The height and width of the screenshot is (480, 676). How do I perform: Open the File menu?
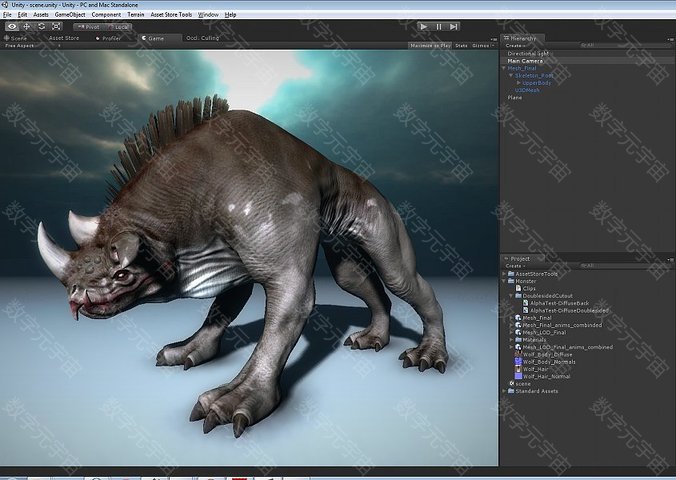click(x=7, y=14)
